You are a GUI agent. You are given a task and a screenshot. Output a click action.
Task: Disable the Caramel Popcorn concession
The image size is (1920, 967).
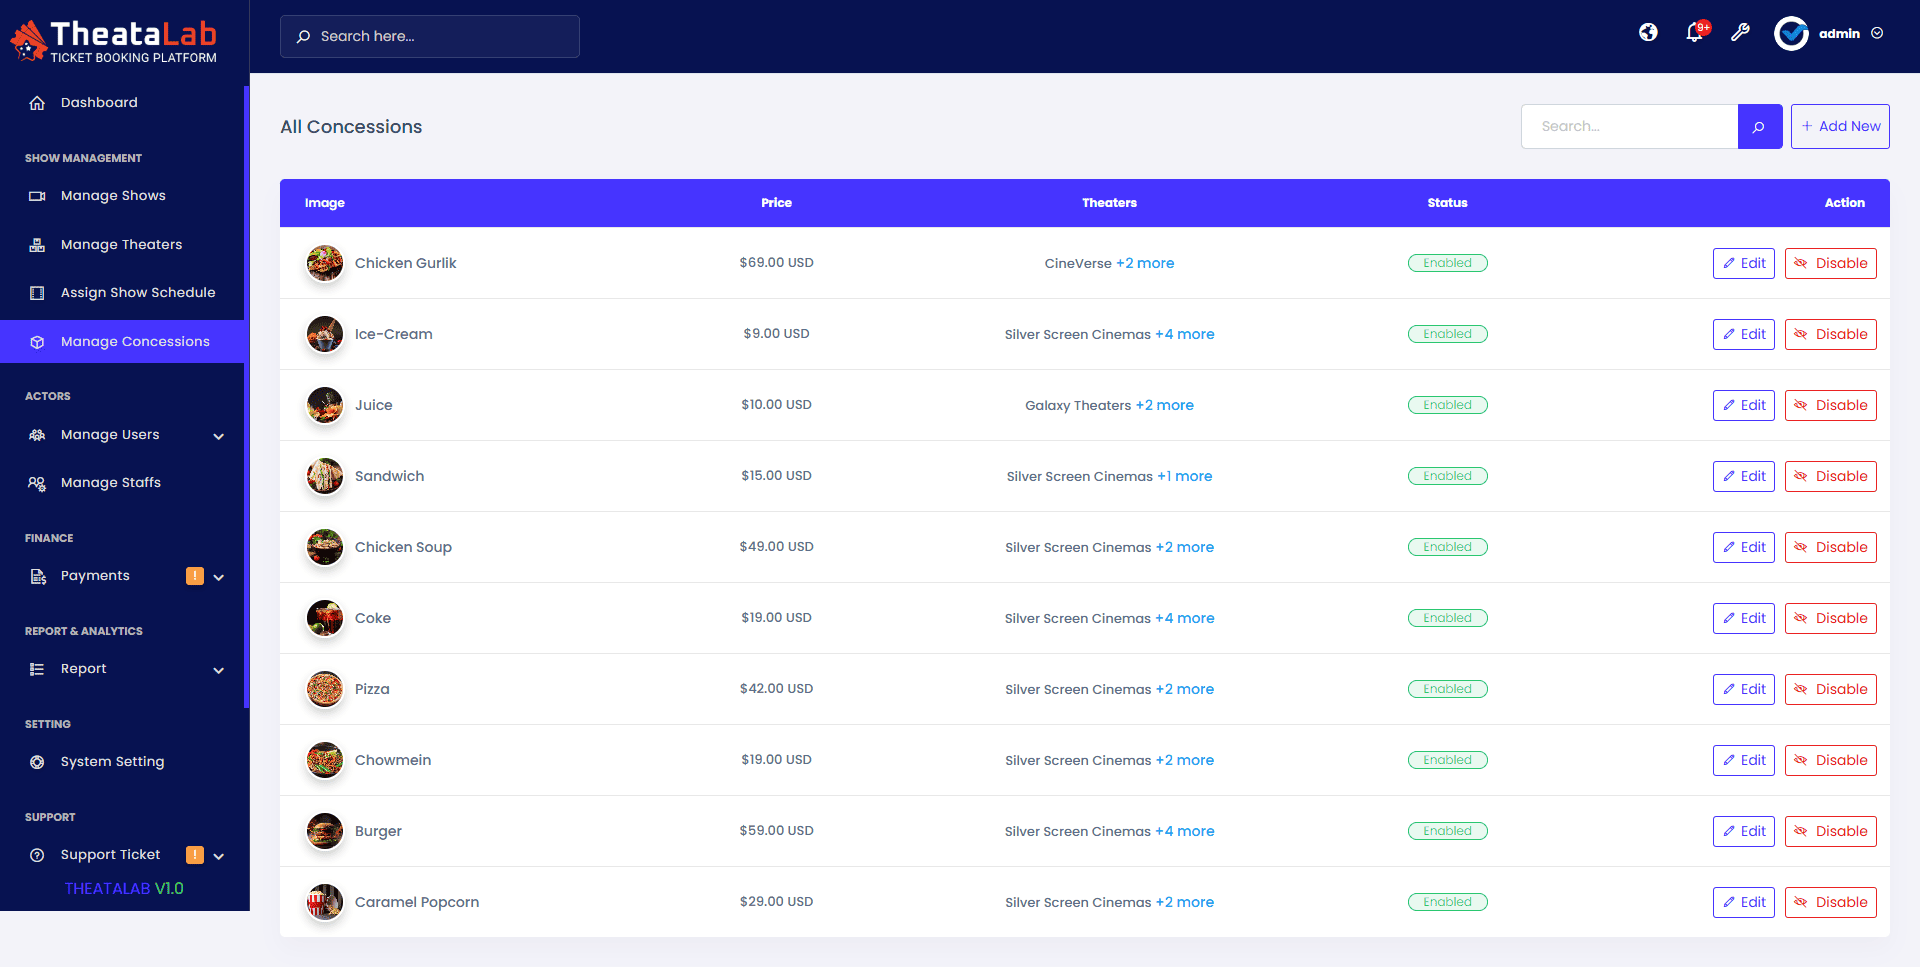[x=1831, y=902]
